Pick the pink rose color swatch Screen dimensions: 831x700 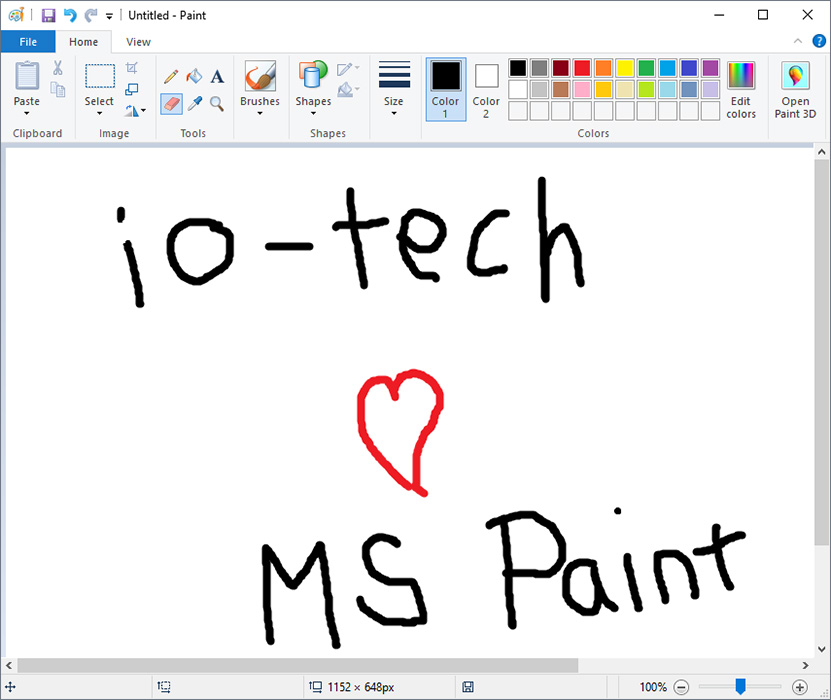tap(582, 89)
